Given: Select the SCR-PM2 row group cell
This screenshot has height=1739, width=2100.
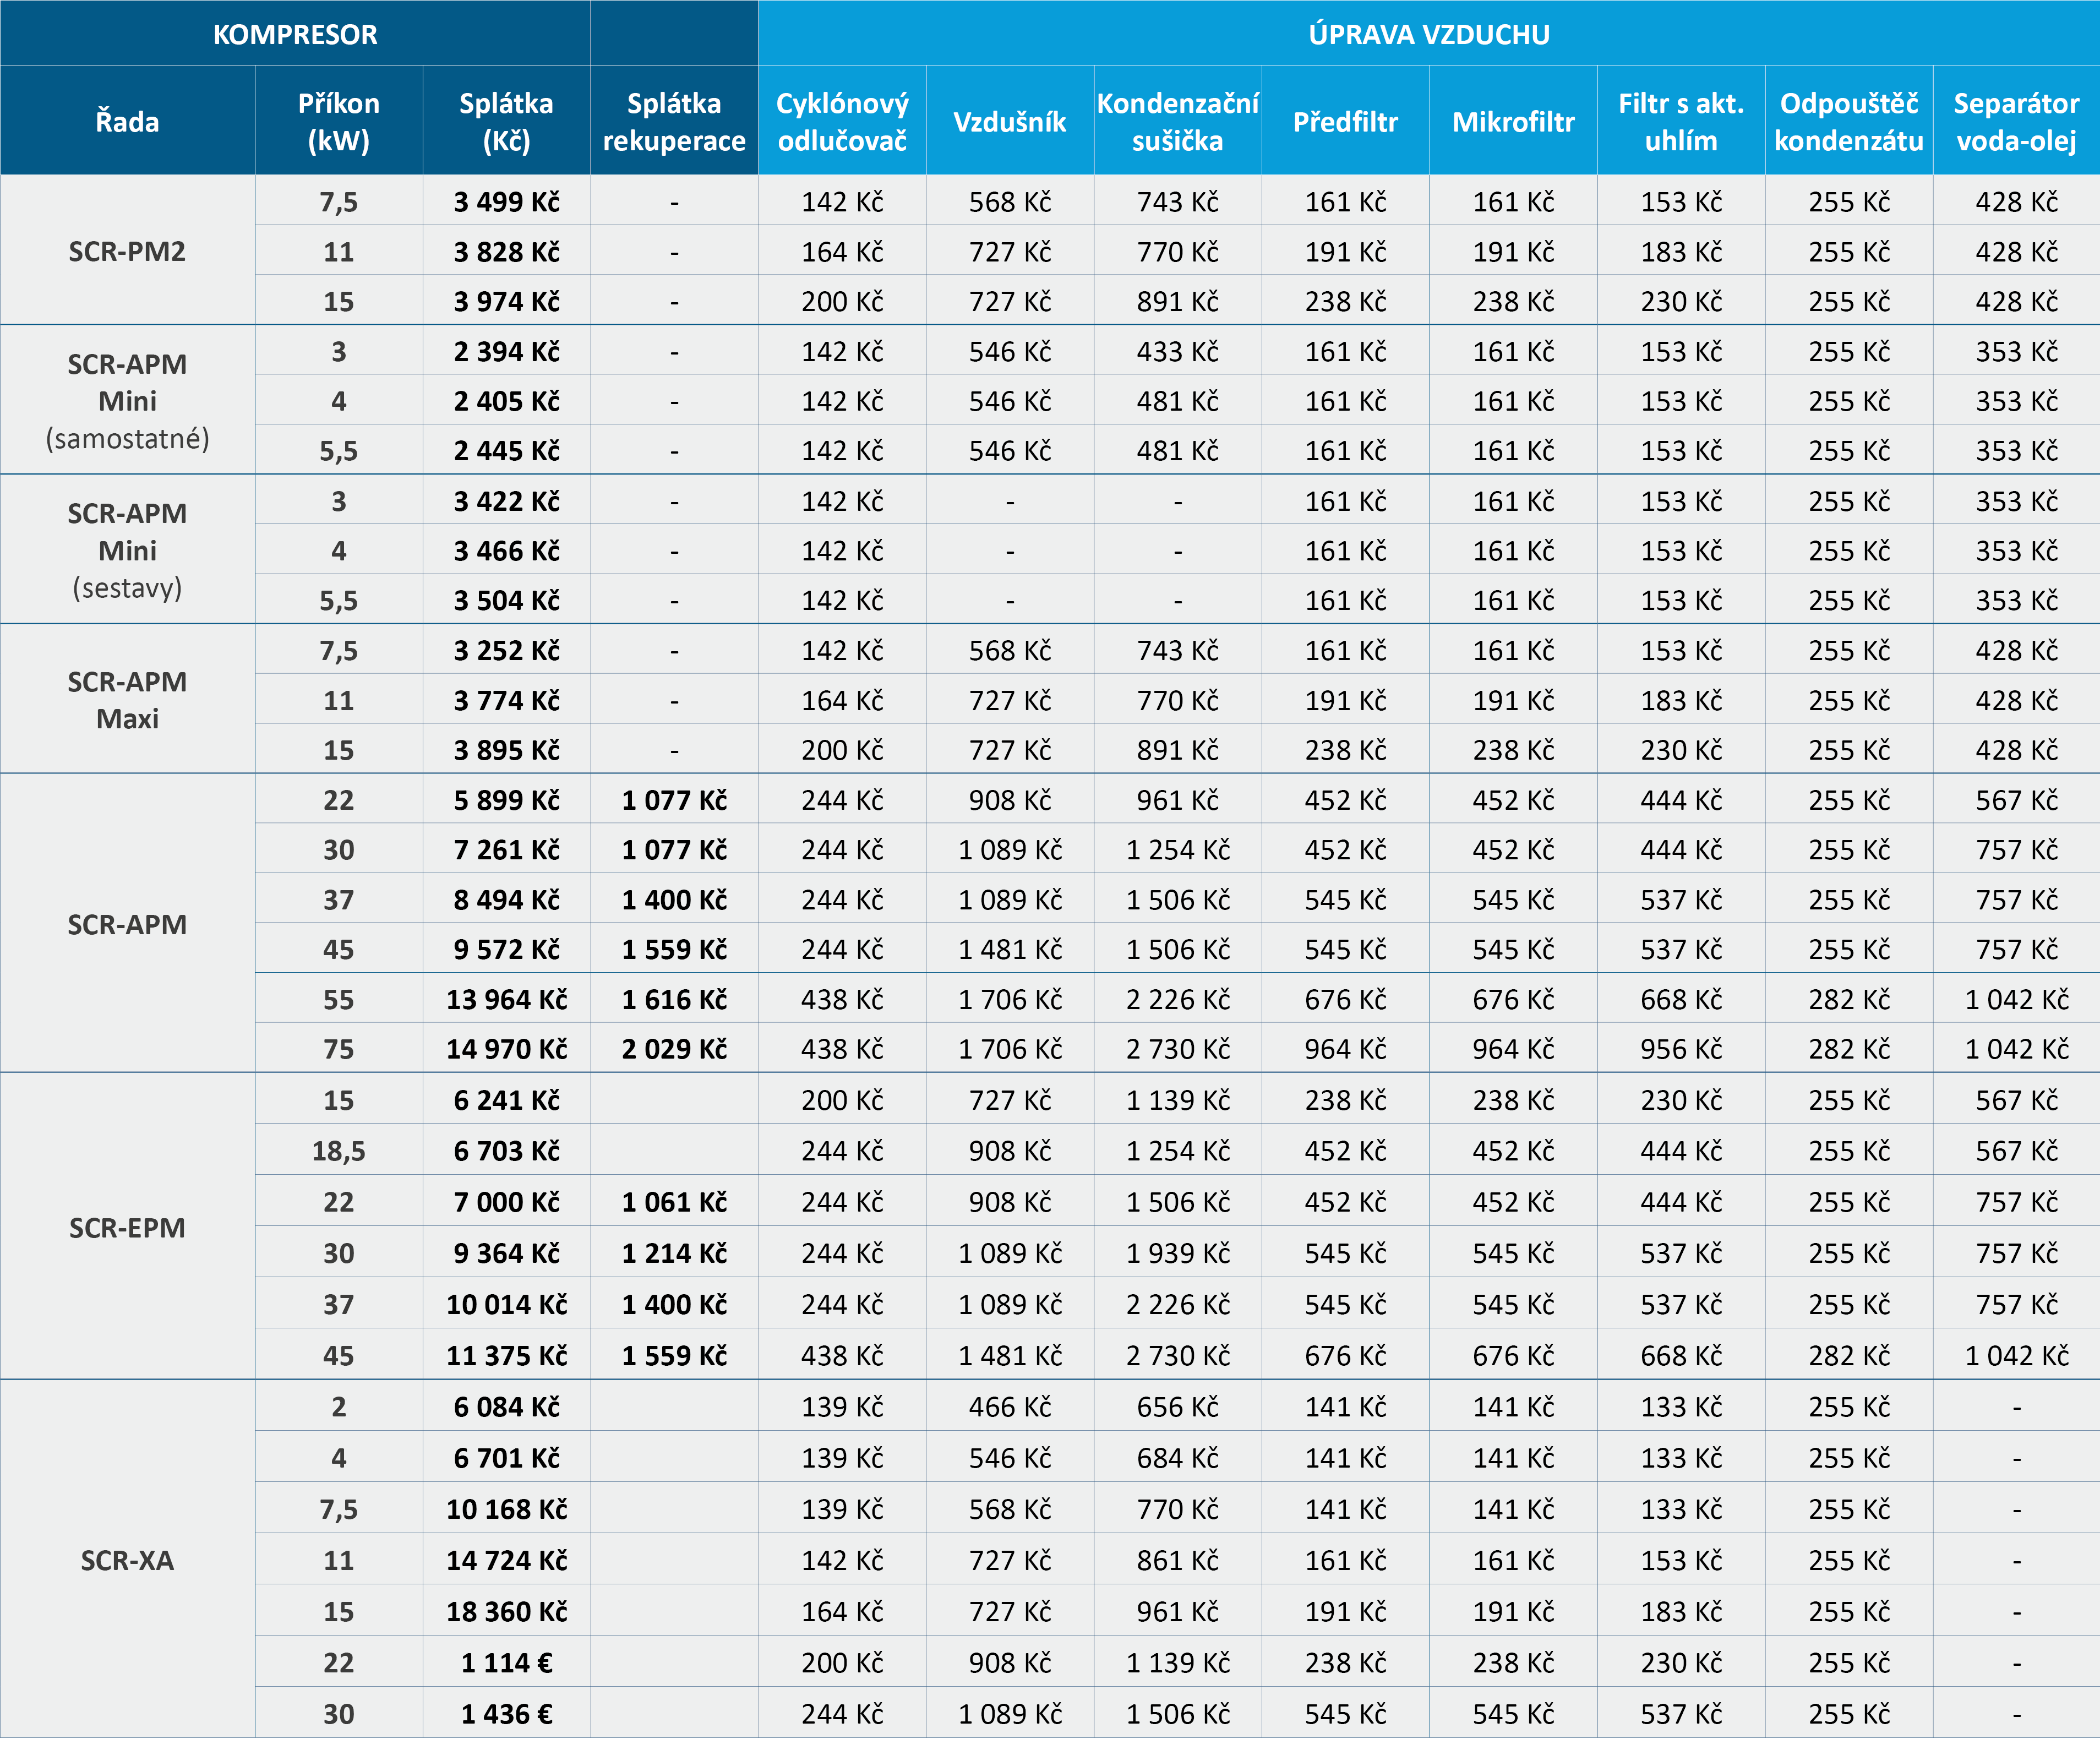Looking at the screenshot, I should click(x=127, y=251).
